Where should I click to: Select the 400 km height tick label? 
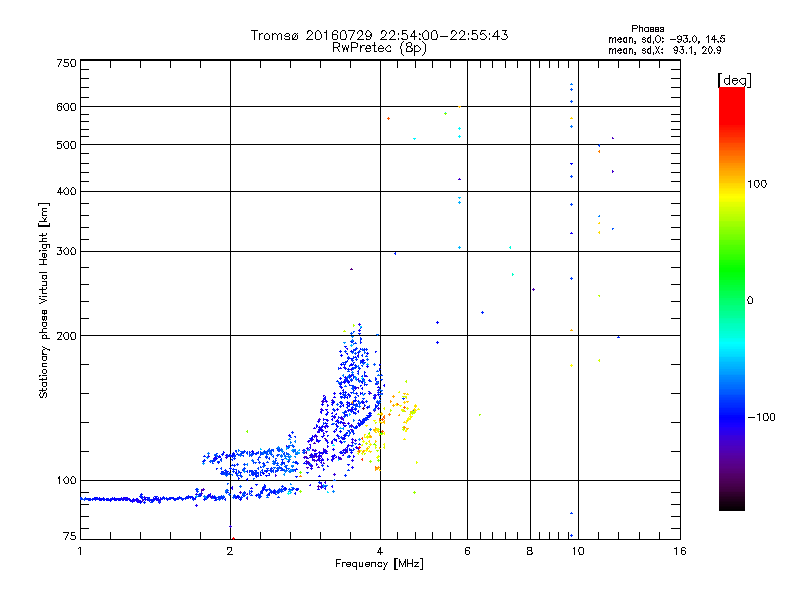pos(66,191)
